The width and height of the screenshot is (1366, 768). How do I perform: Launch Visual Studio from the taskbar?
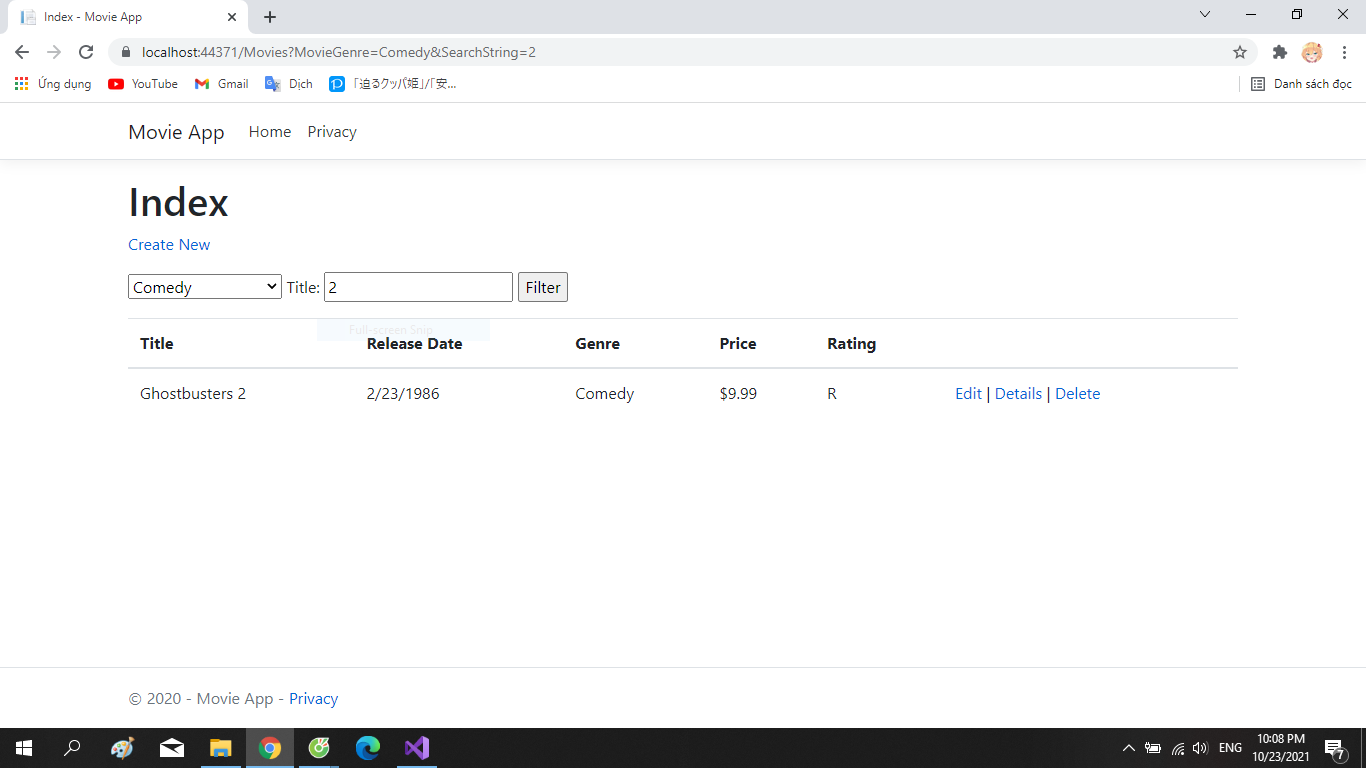click(x=416, y=748)
